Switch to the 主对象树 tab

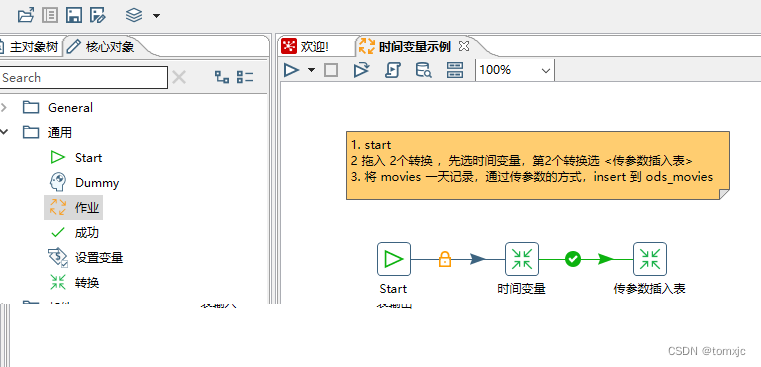pyautogui.click(x=30, y=47)
